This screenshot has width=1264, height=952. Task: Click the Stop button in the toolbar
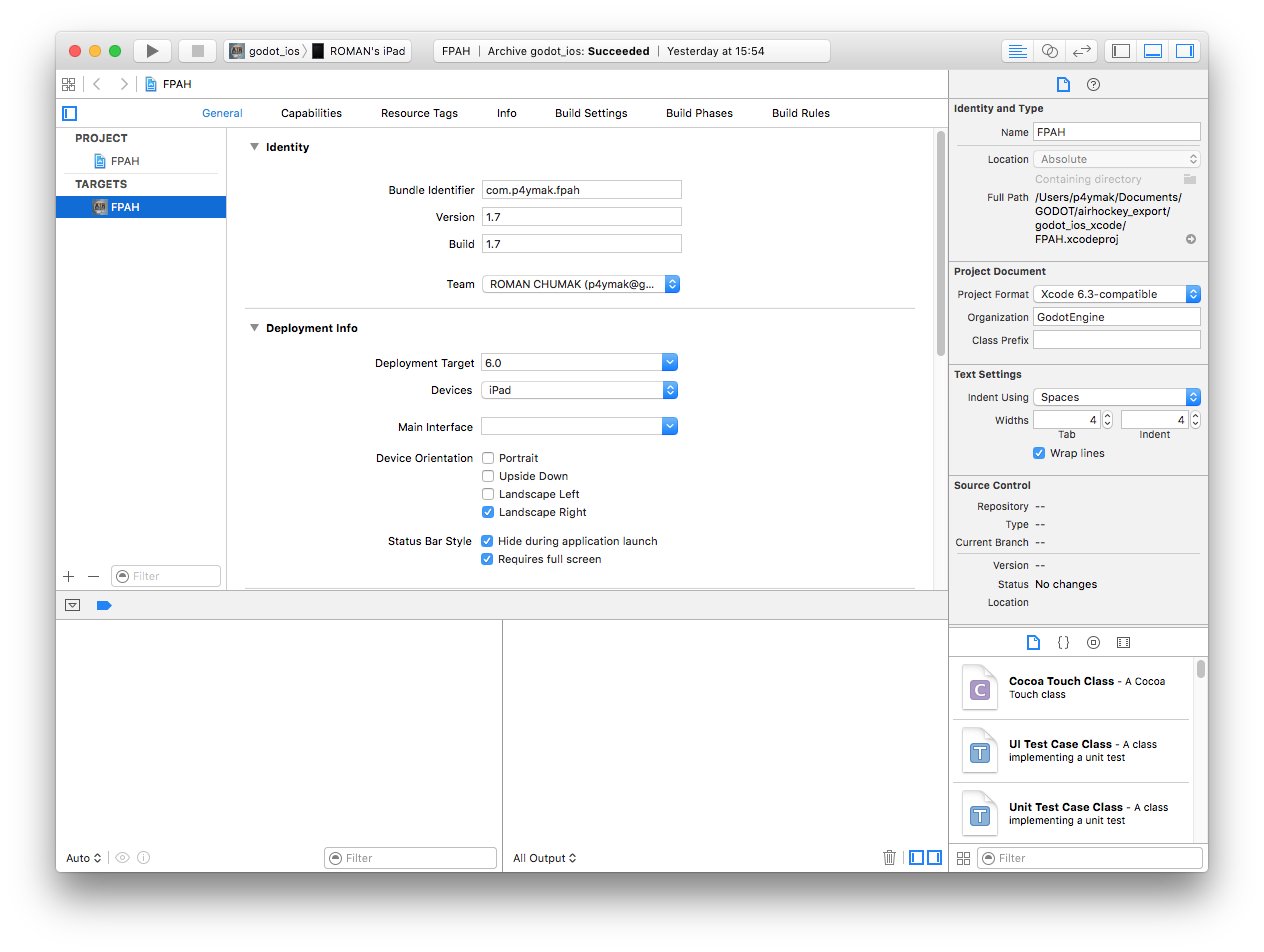click(197, 51)
